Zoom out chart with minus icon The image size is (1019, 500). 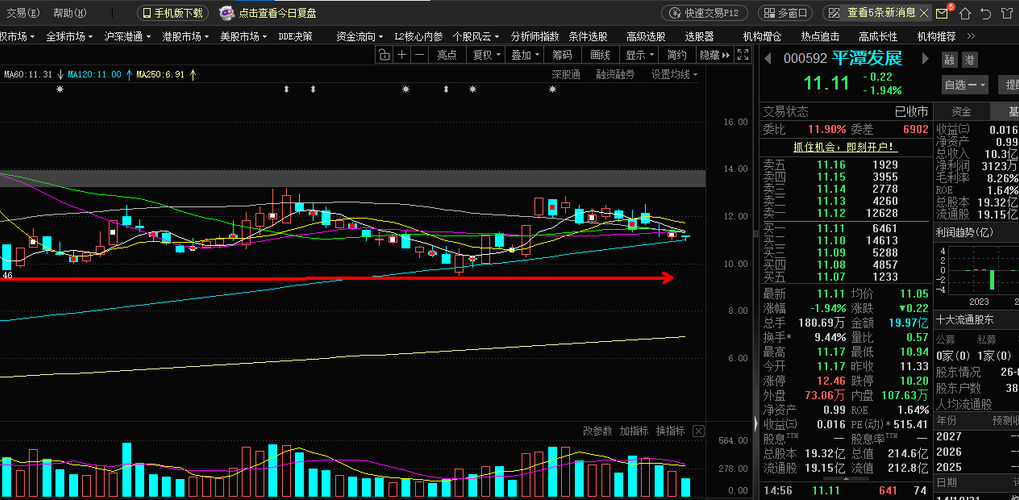pos(419,55)
